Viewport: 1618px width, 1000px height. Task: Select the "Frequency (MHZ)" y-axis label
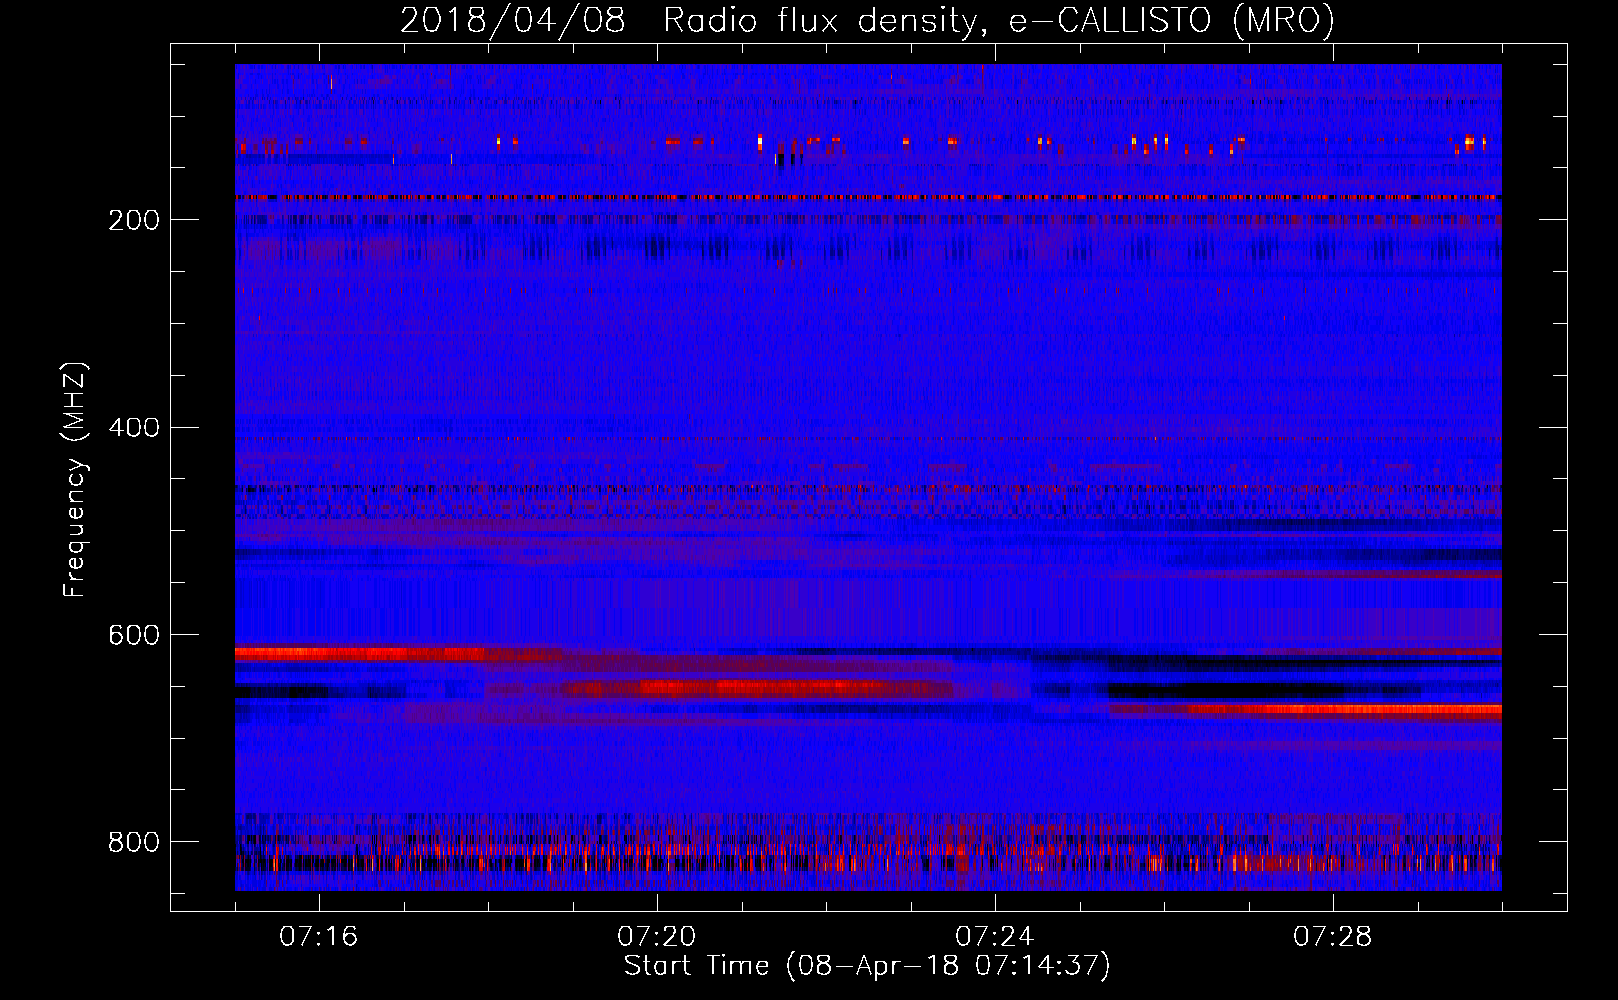[x=75, y=480]
